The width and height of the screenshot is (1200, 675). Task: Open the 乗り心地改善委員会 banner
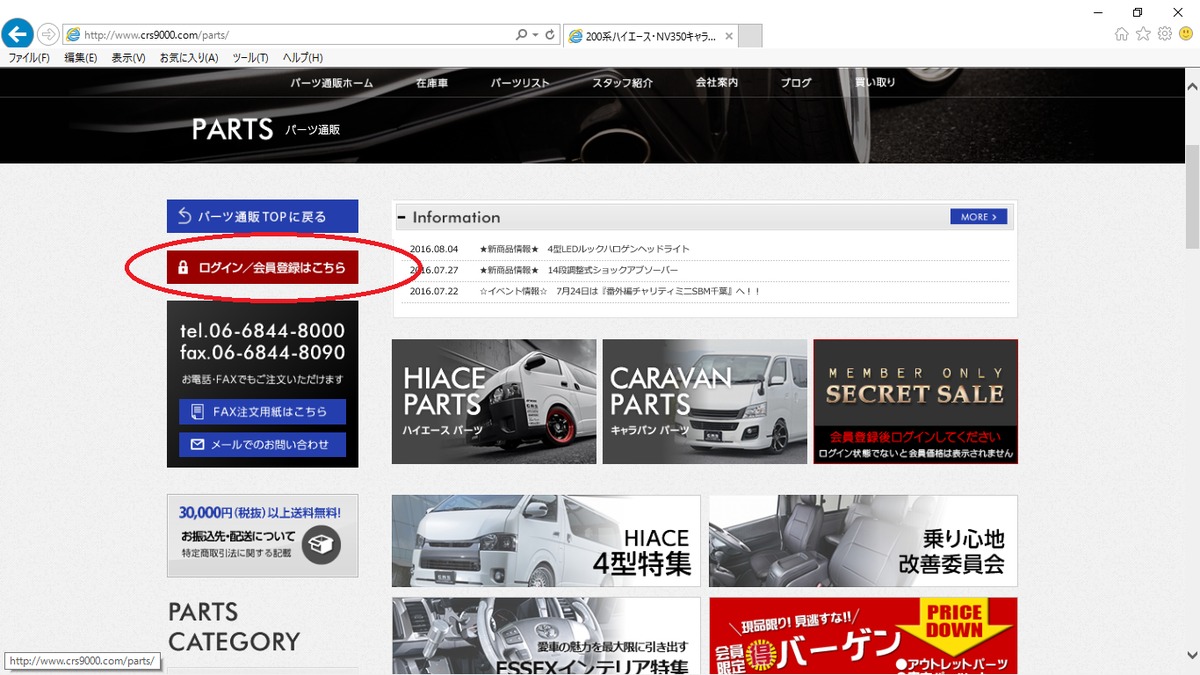pyautogui.click(x=863, y=540)
